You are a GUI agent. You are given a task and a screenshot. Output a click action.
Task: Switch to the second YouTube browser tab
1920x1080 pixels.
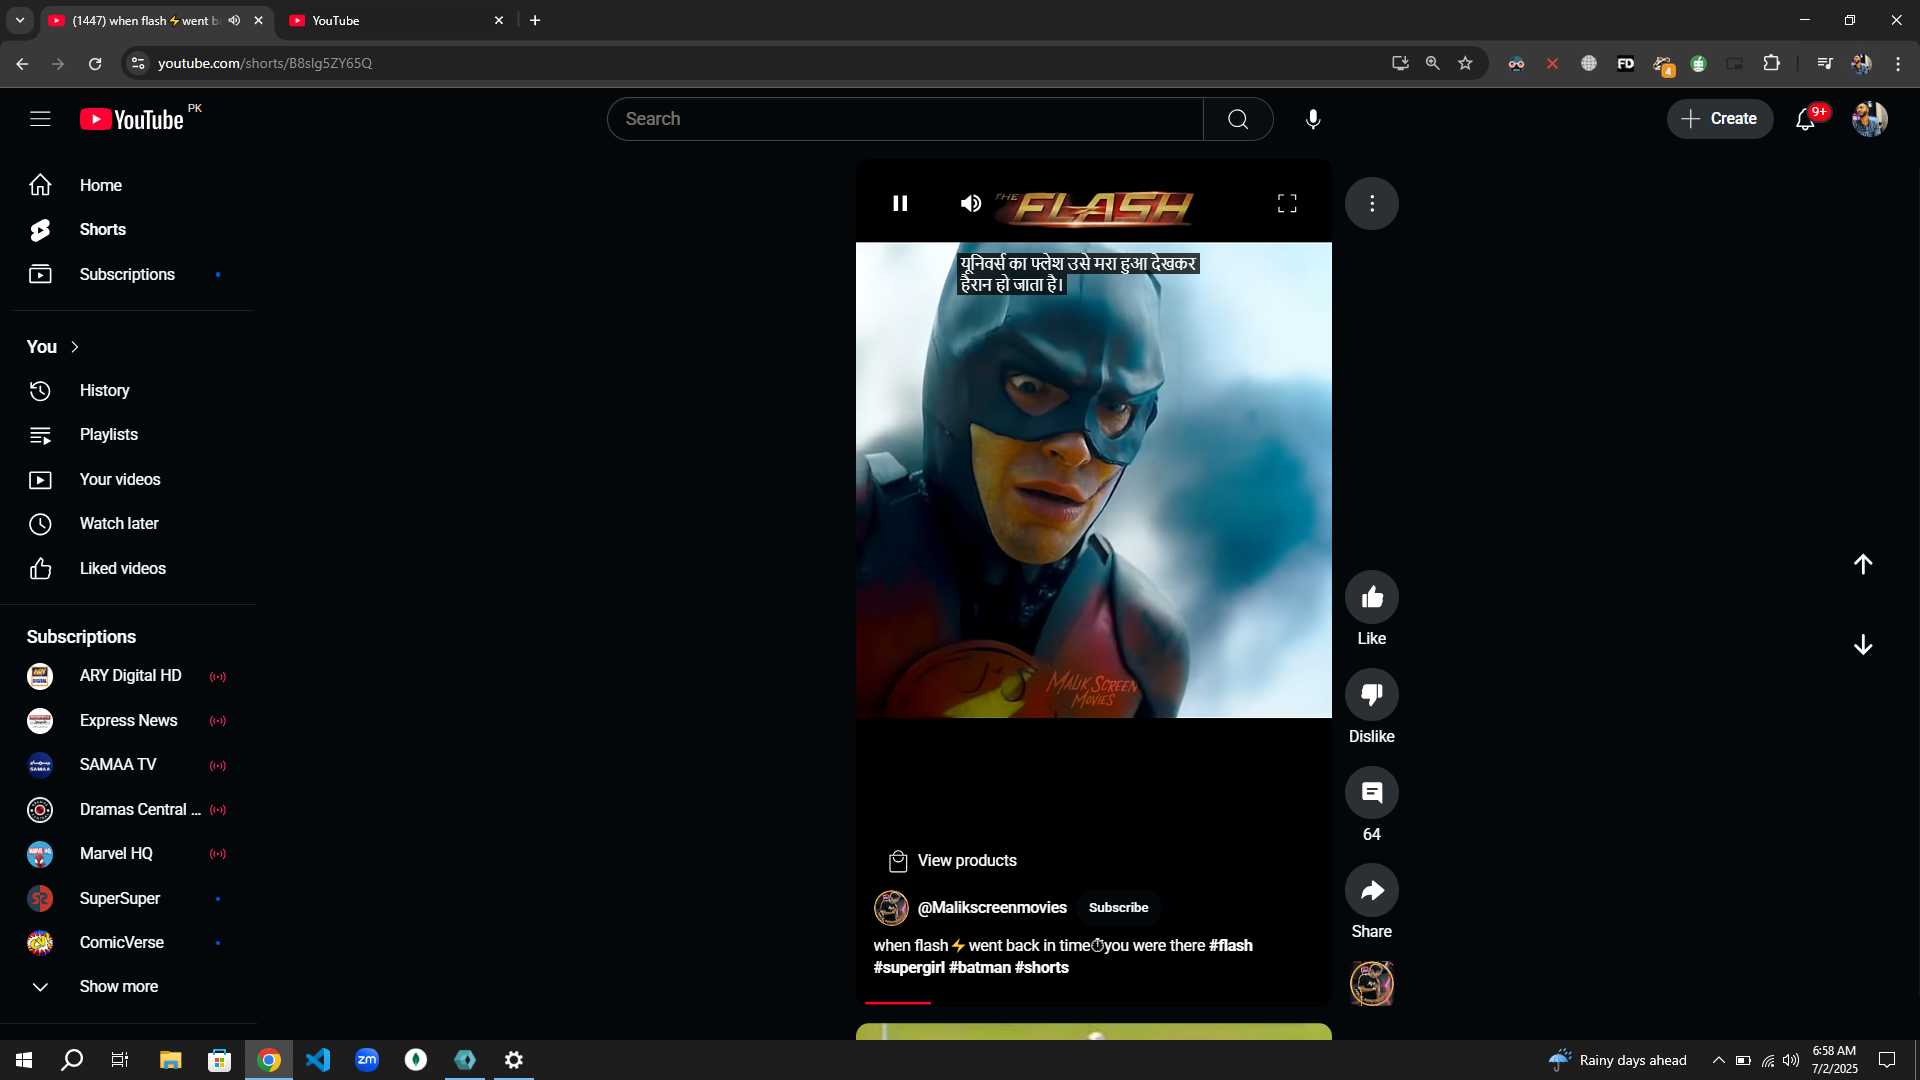pyautogui.click(x=397, y=20)
